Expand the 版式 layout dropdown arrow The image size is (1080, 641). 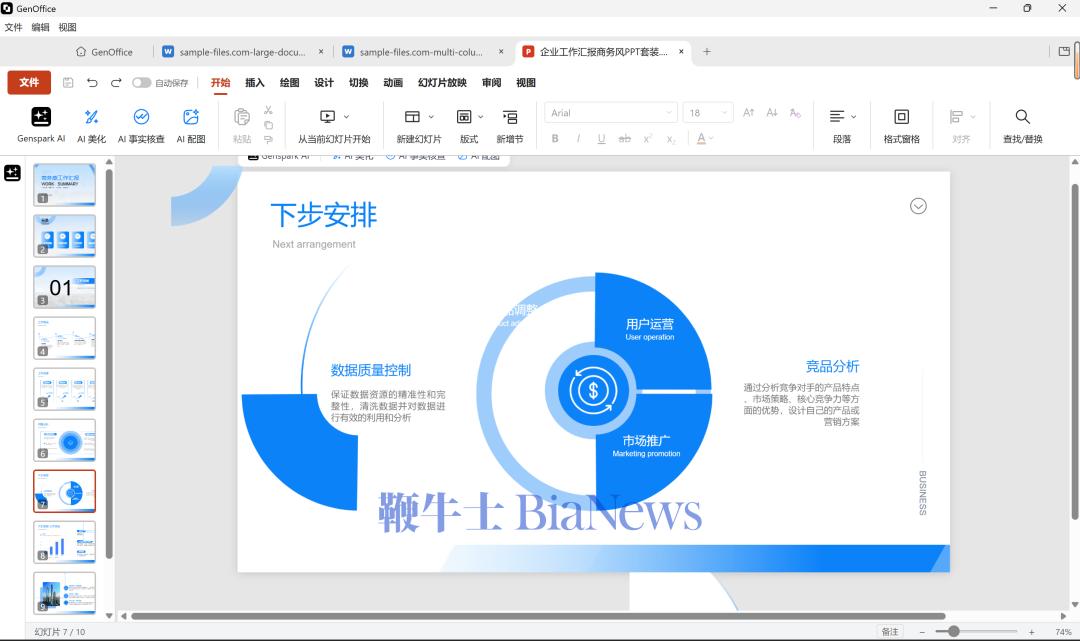[481, 116]
